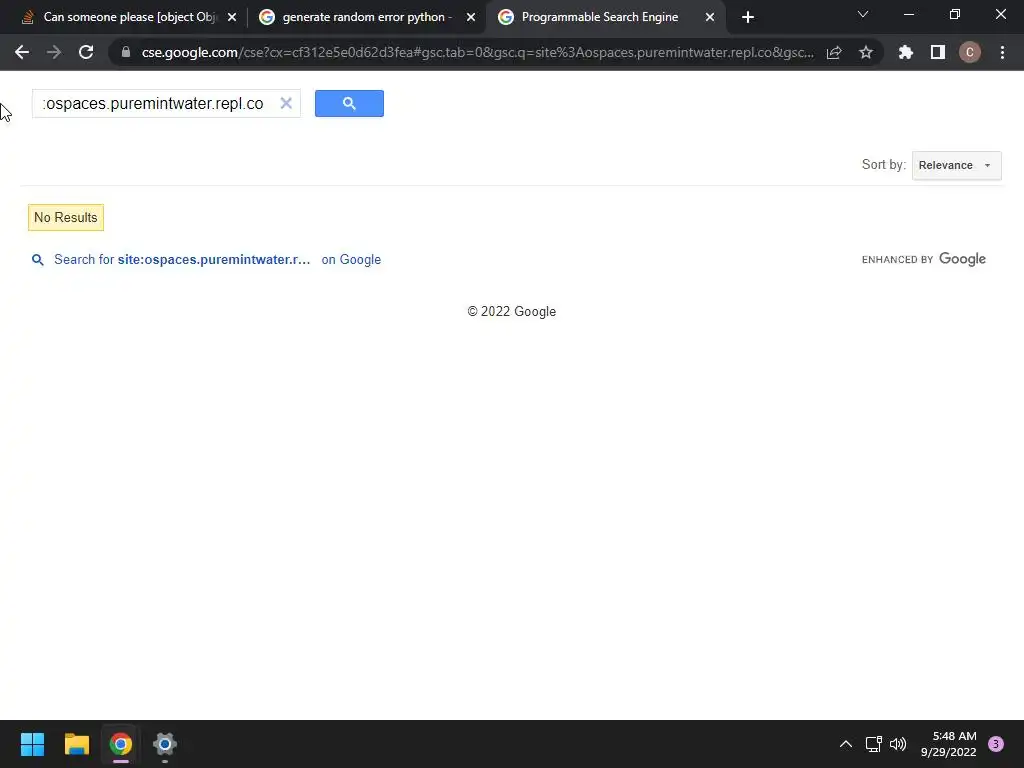Share this page using the share icon
Viewport: 1024px width, 768px height.
pyautogui.click(x=834, y=52)
